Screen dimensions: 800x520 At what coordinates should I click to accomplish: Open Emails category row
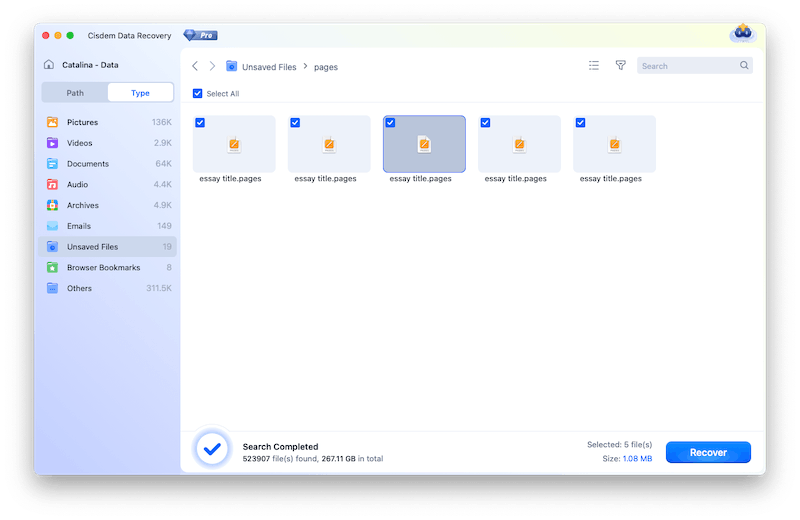coord(108,226)
